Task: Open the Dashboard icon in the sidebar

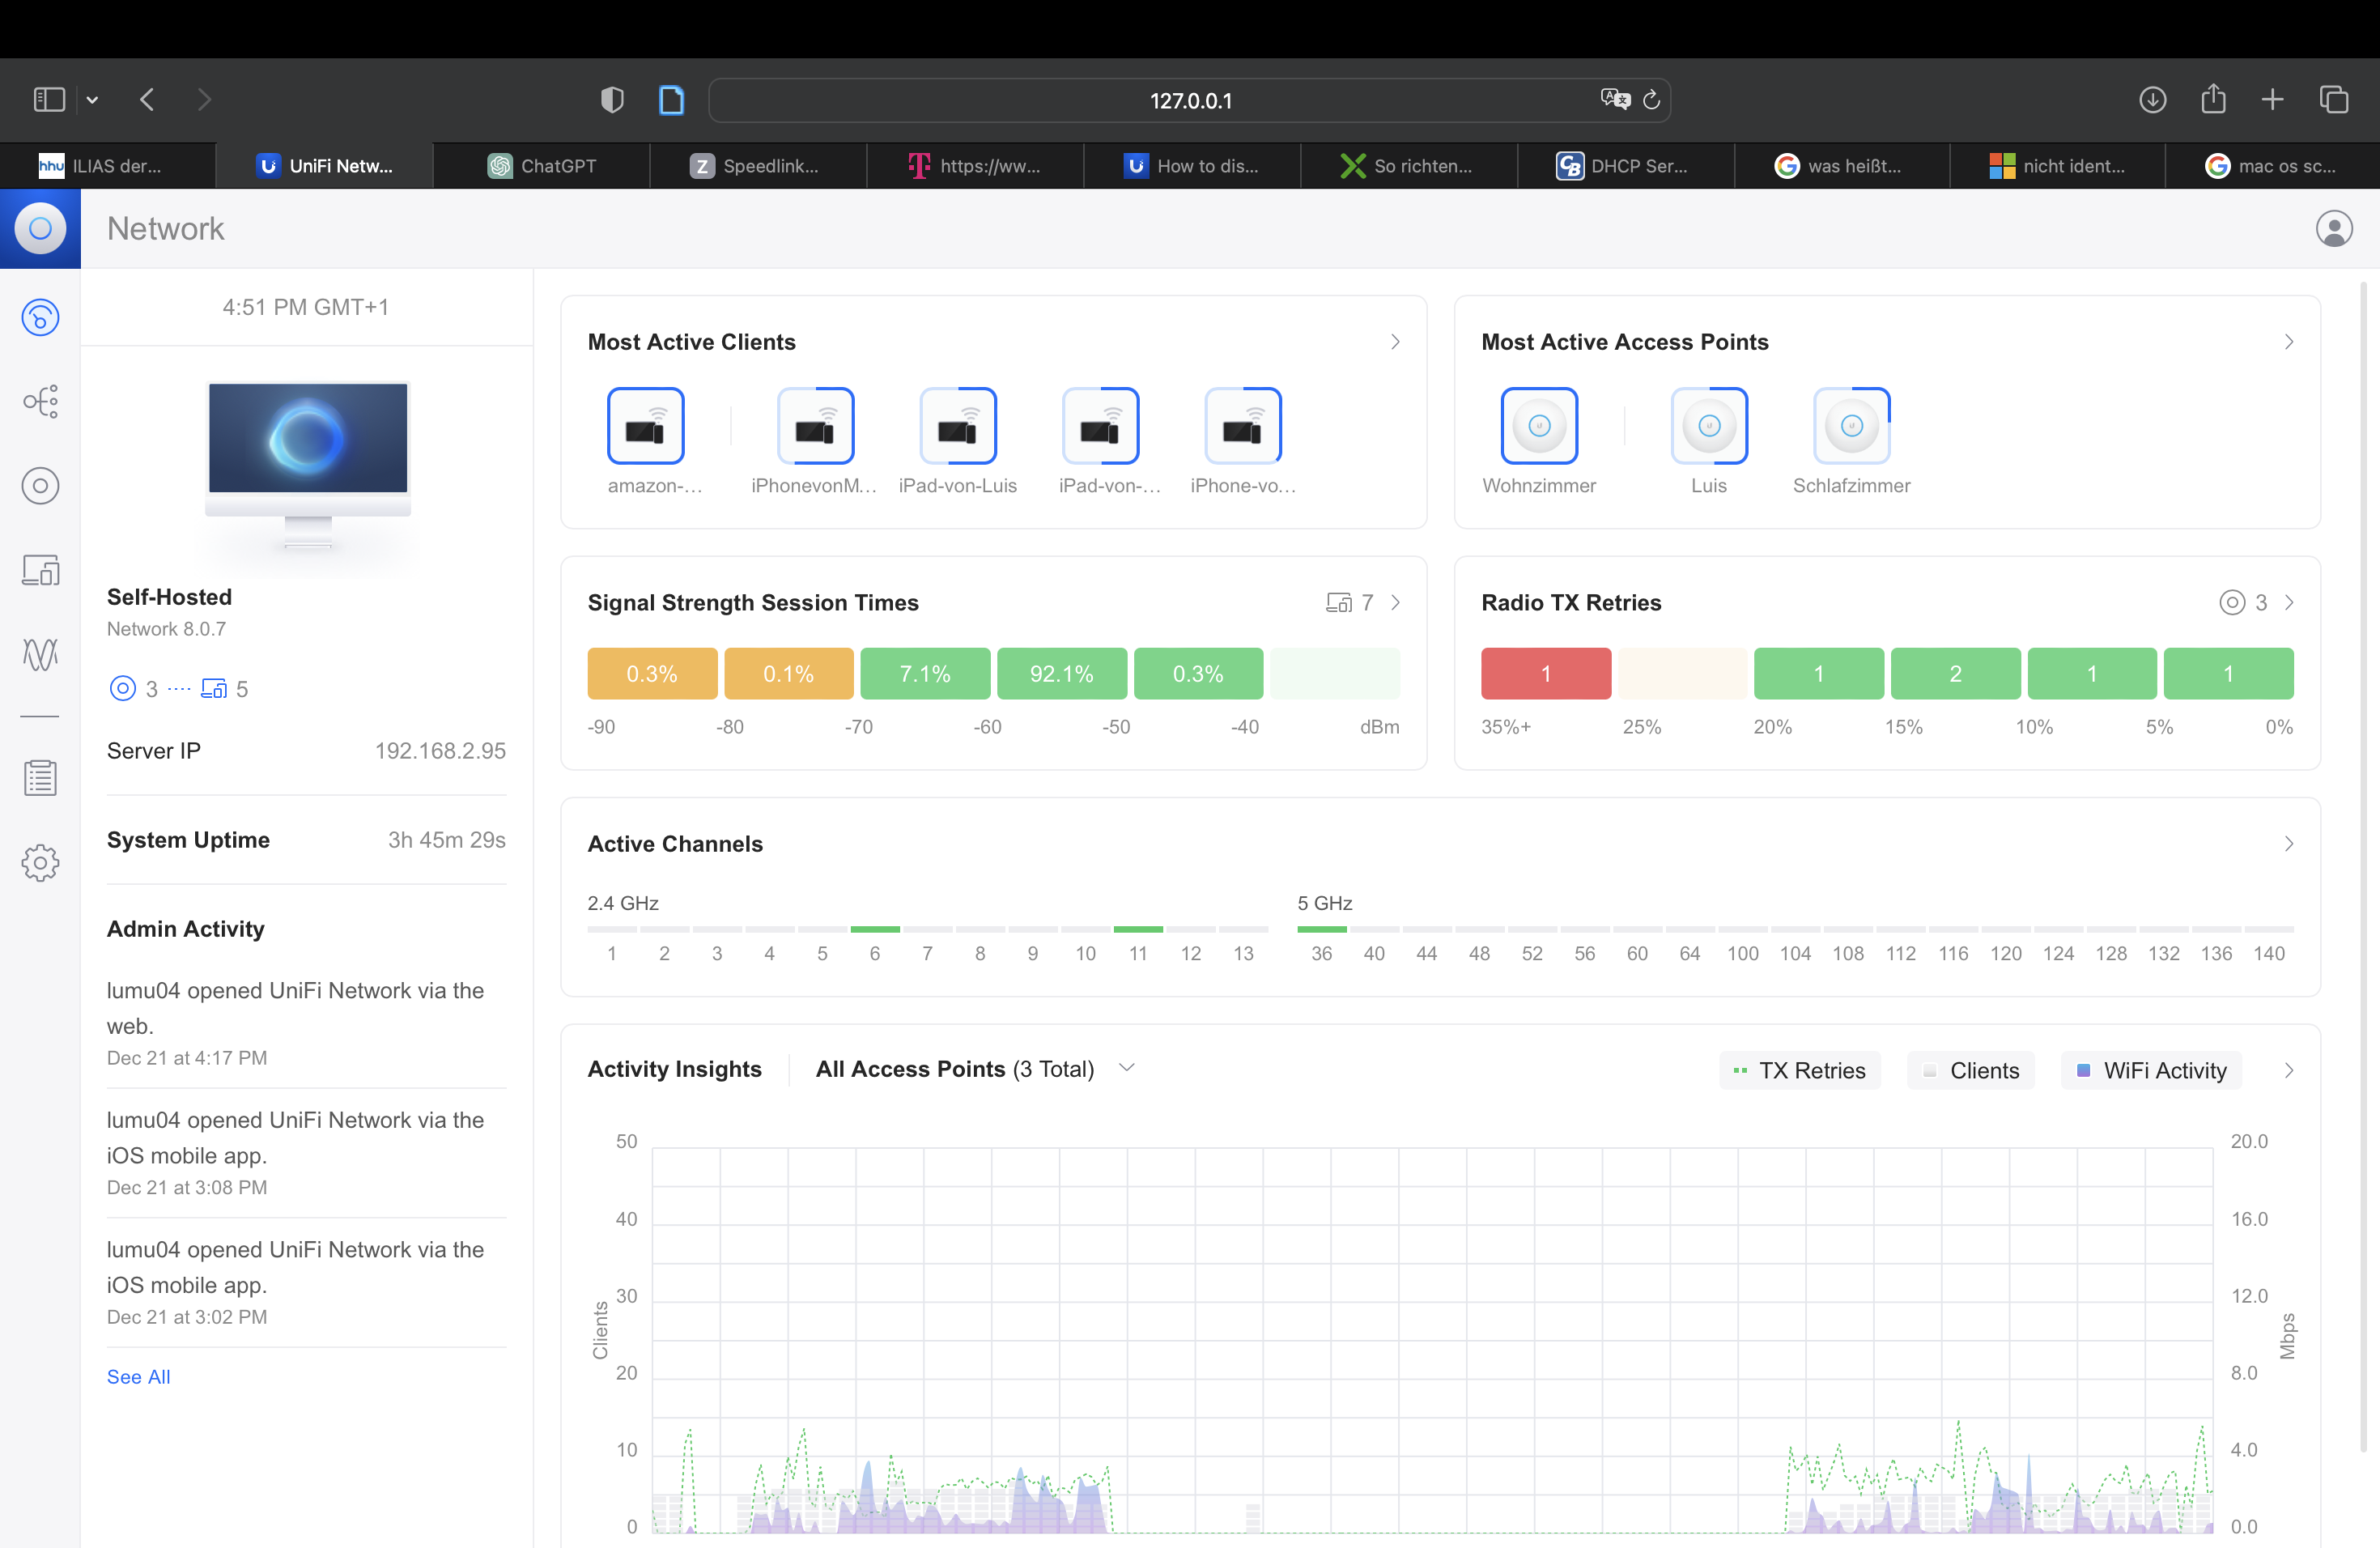Action: tap(40, 318)
